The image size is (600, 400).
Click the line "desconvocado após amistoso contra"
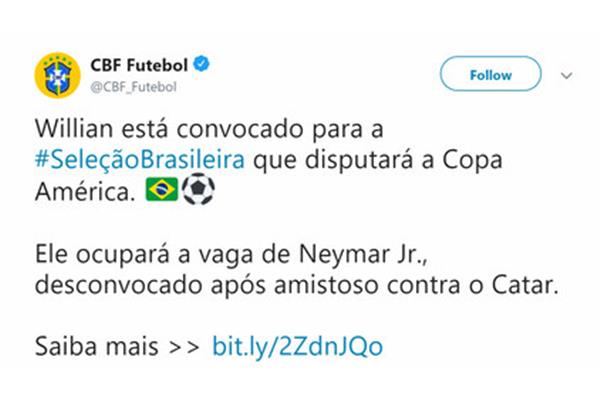pyautogui.click(x=247, y=286)
